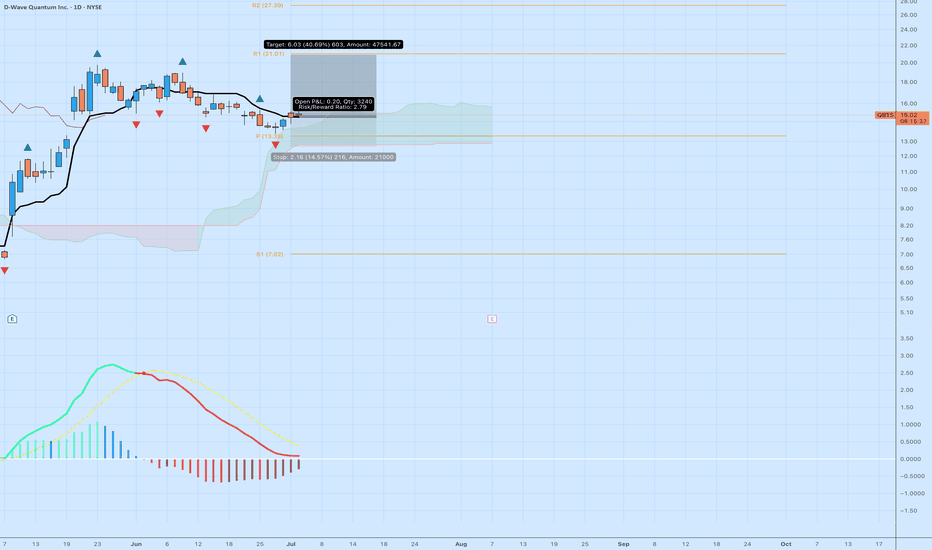This screenshot has width=932, height=550.
Task: Click 2.50 on the MACD scale
Action: (x=907, y=373)
